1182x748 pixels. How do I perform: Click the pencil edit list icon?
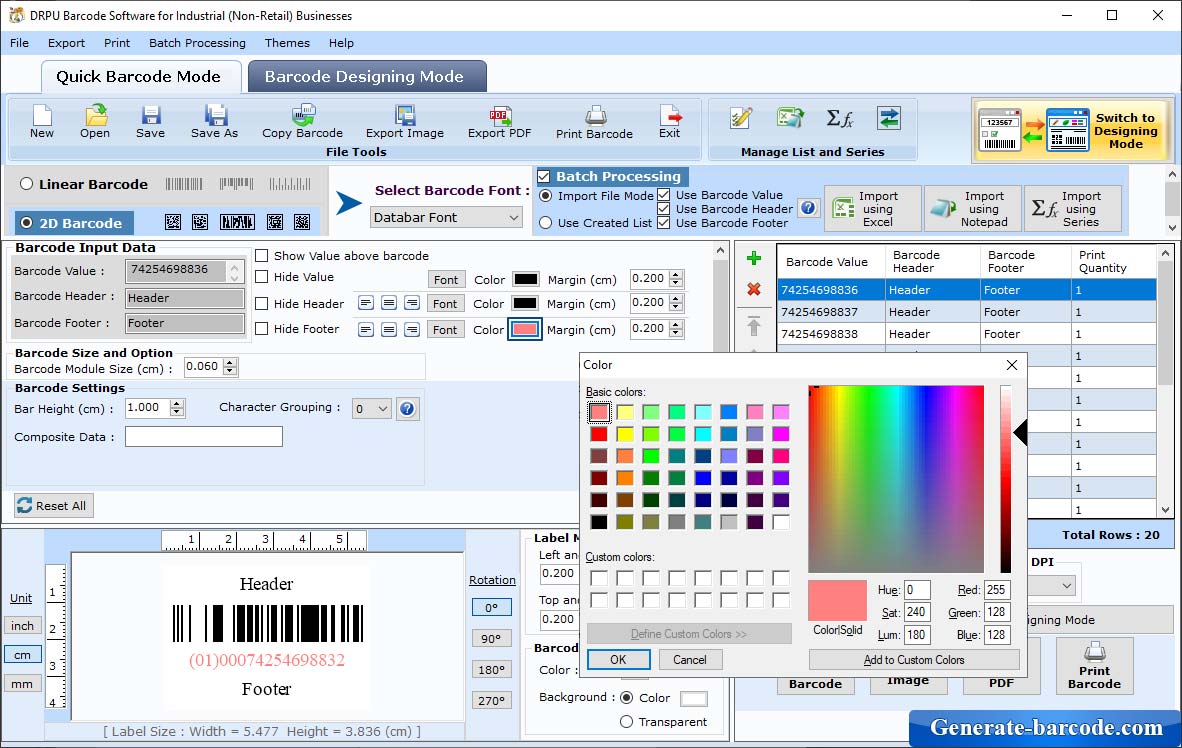click(x=740, y=118)
